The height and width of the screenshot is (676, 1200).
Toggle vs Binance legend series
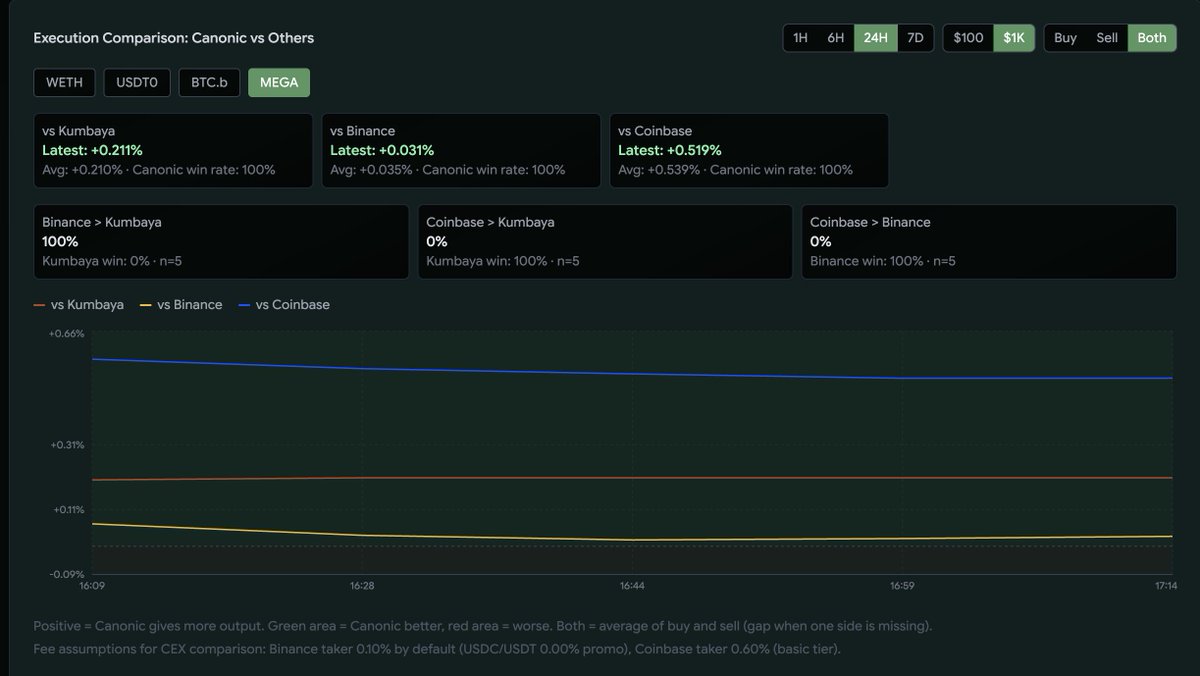[x=181, y=304]
